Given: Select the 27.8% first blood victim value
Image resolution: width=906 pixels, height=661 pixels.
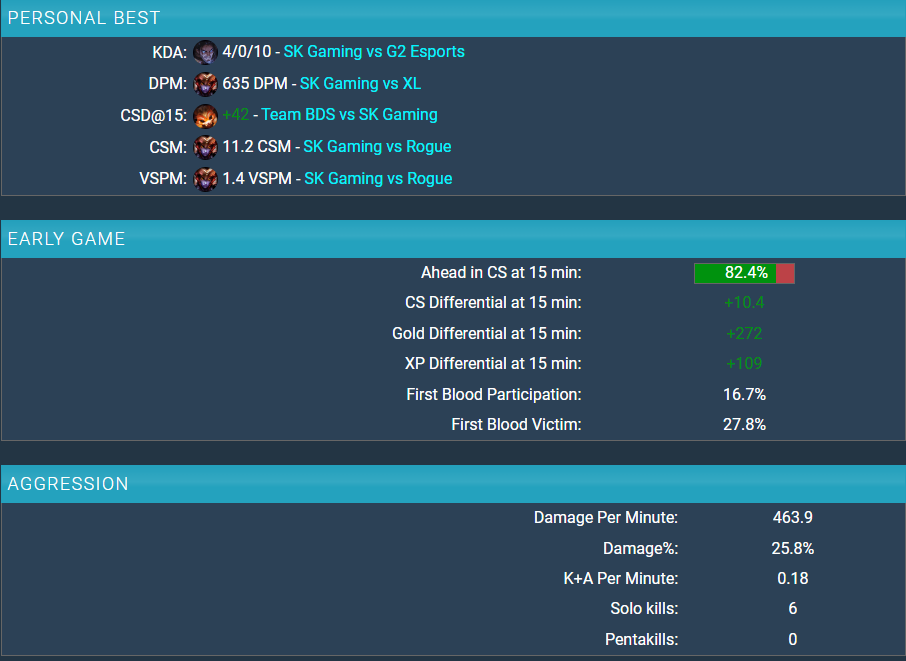Looking at the screenshot, I should pos(744,425).
